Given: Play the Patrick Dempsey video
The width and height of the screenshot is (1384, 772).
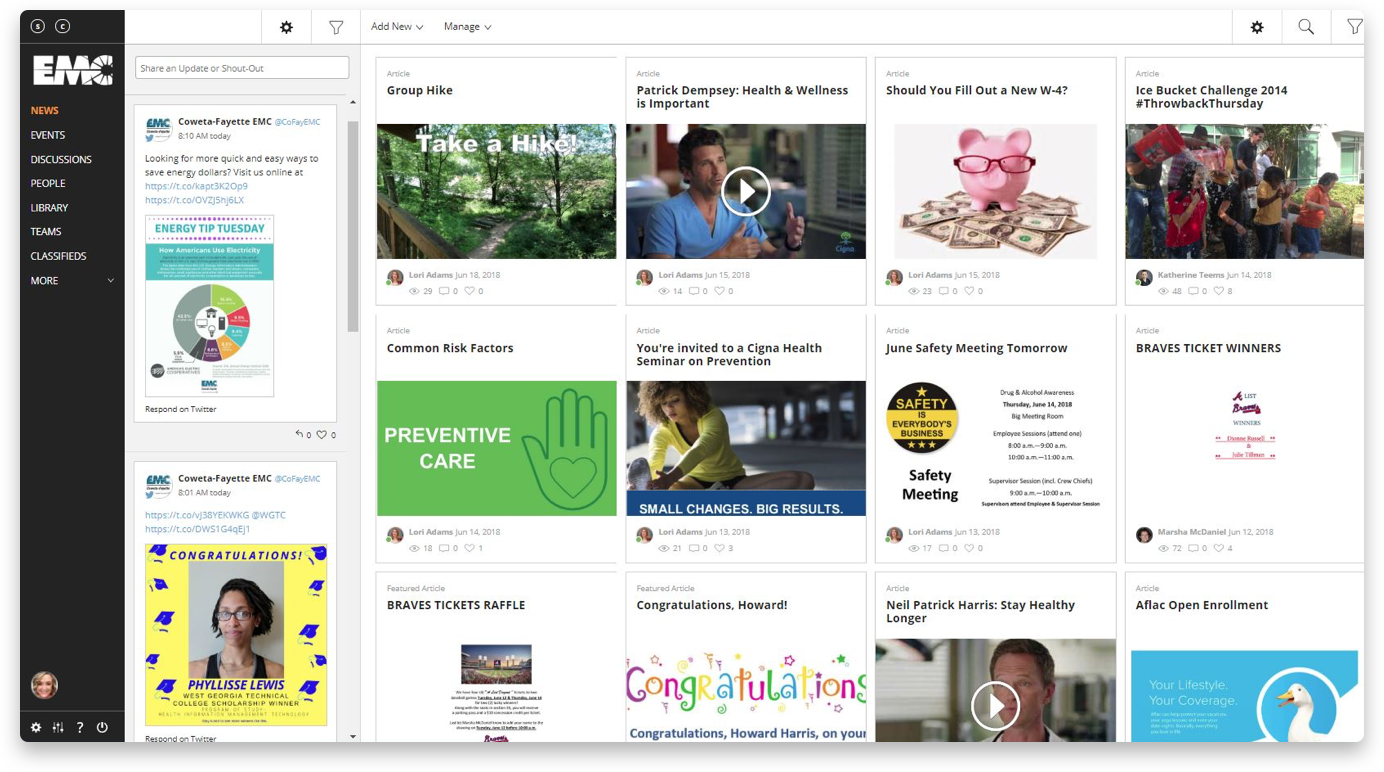Looking at the screenshot, I should (x=746, y=190).
